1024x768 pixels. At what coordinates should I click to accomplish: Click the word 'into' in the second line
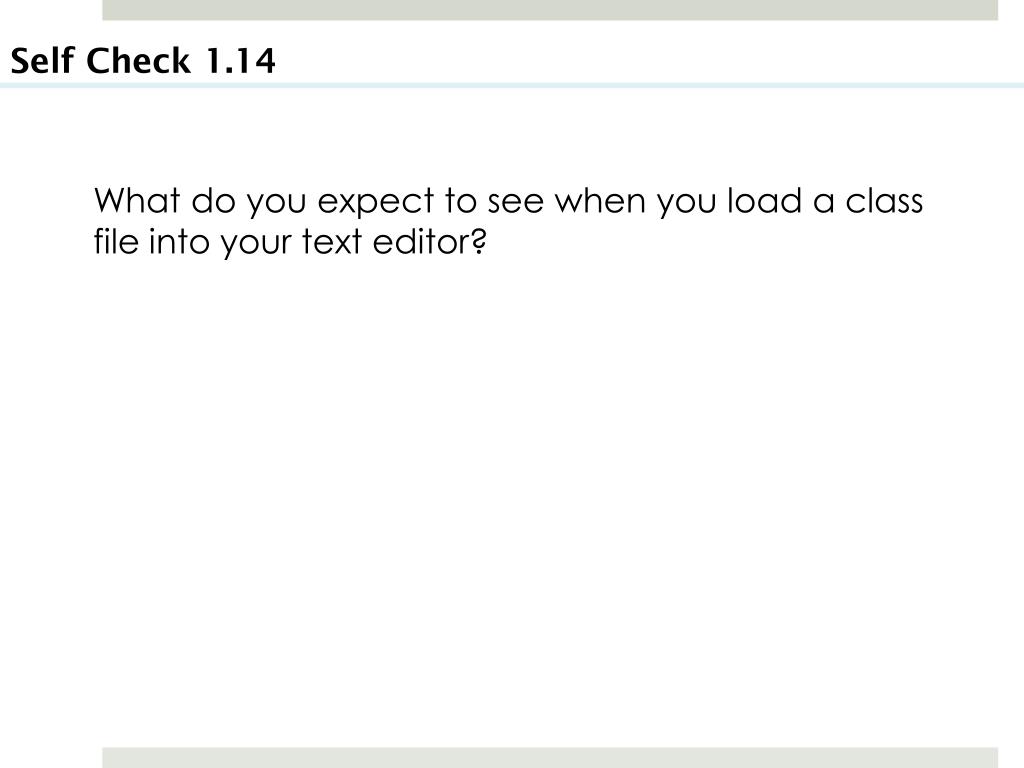[174, 241]
